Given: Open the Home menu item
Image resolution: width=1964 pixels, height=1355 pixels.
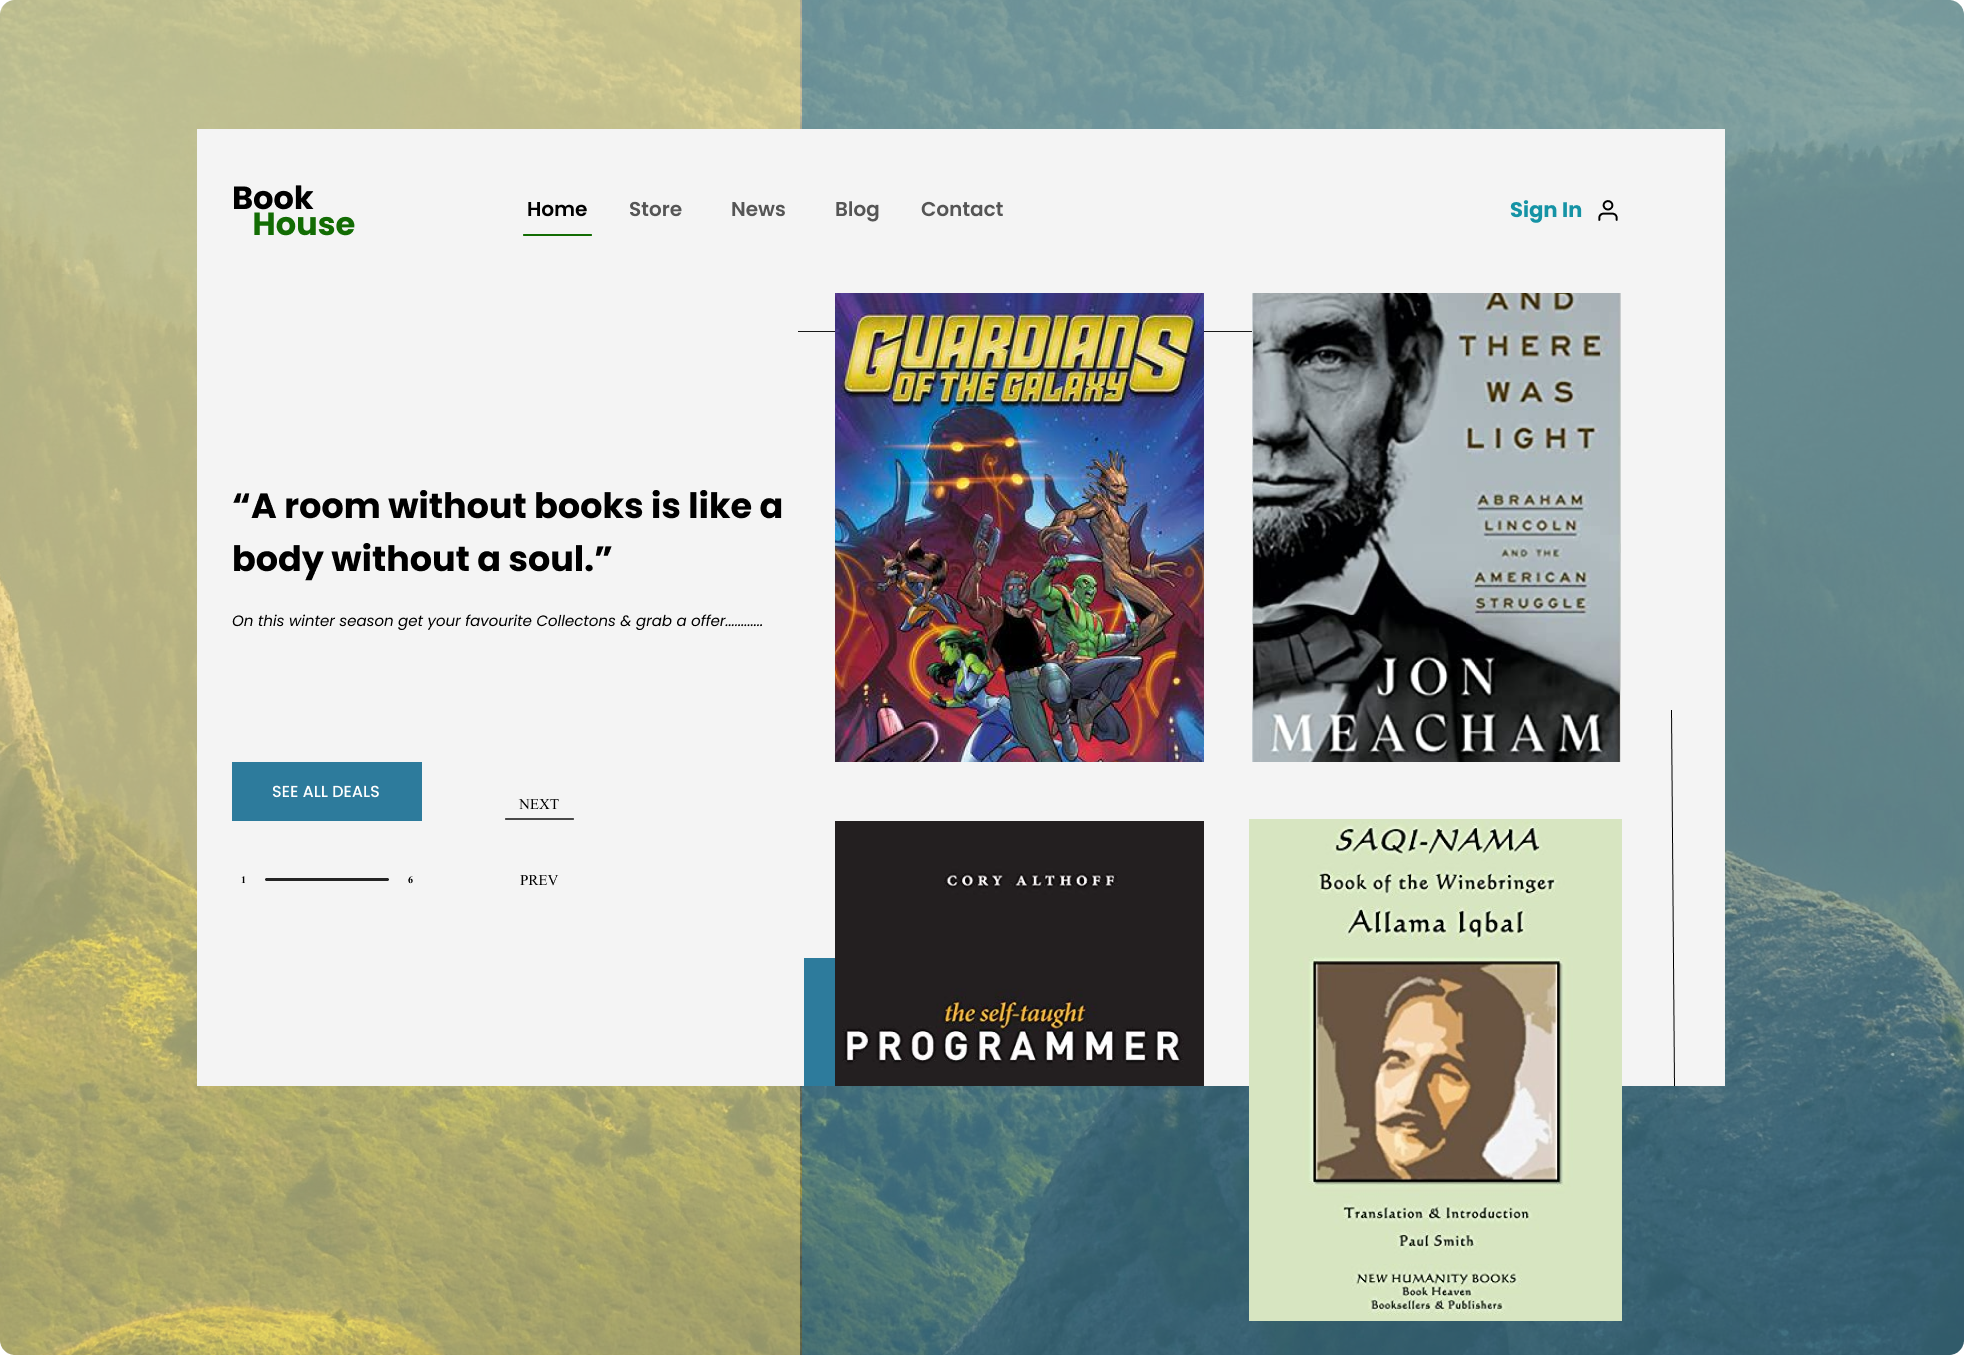Looking at the screenshot, I should [557, 209].
